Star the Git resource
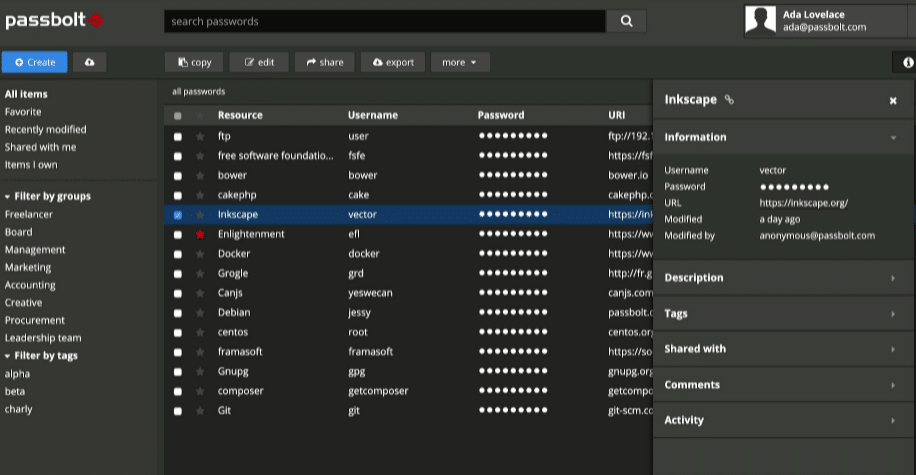Viewport: 916px width, 475px height. pos(200,411)
